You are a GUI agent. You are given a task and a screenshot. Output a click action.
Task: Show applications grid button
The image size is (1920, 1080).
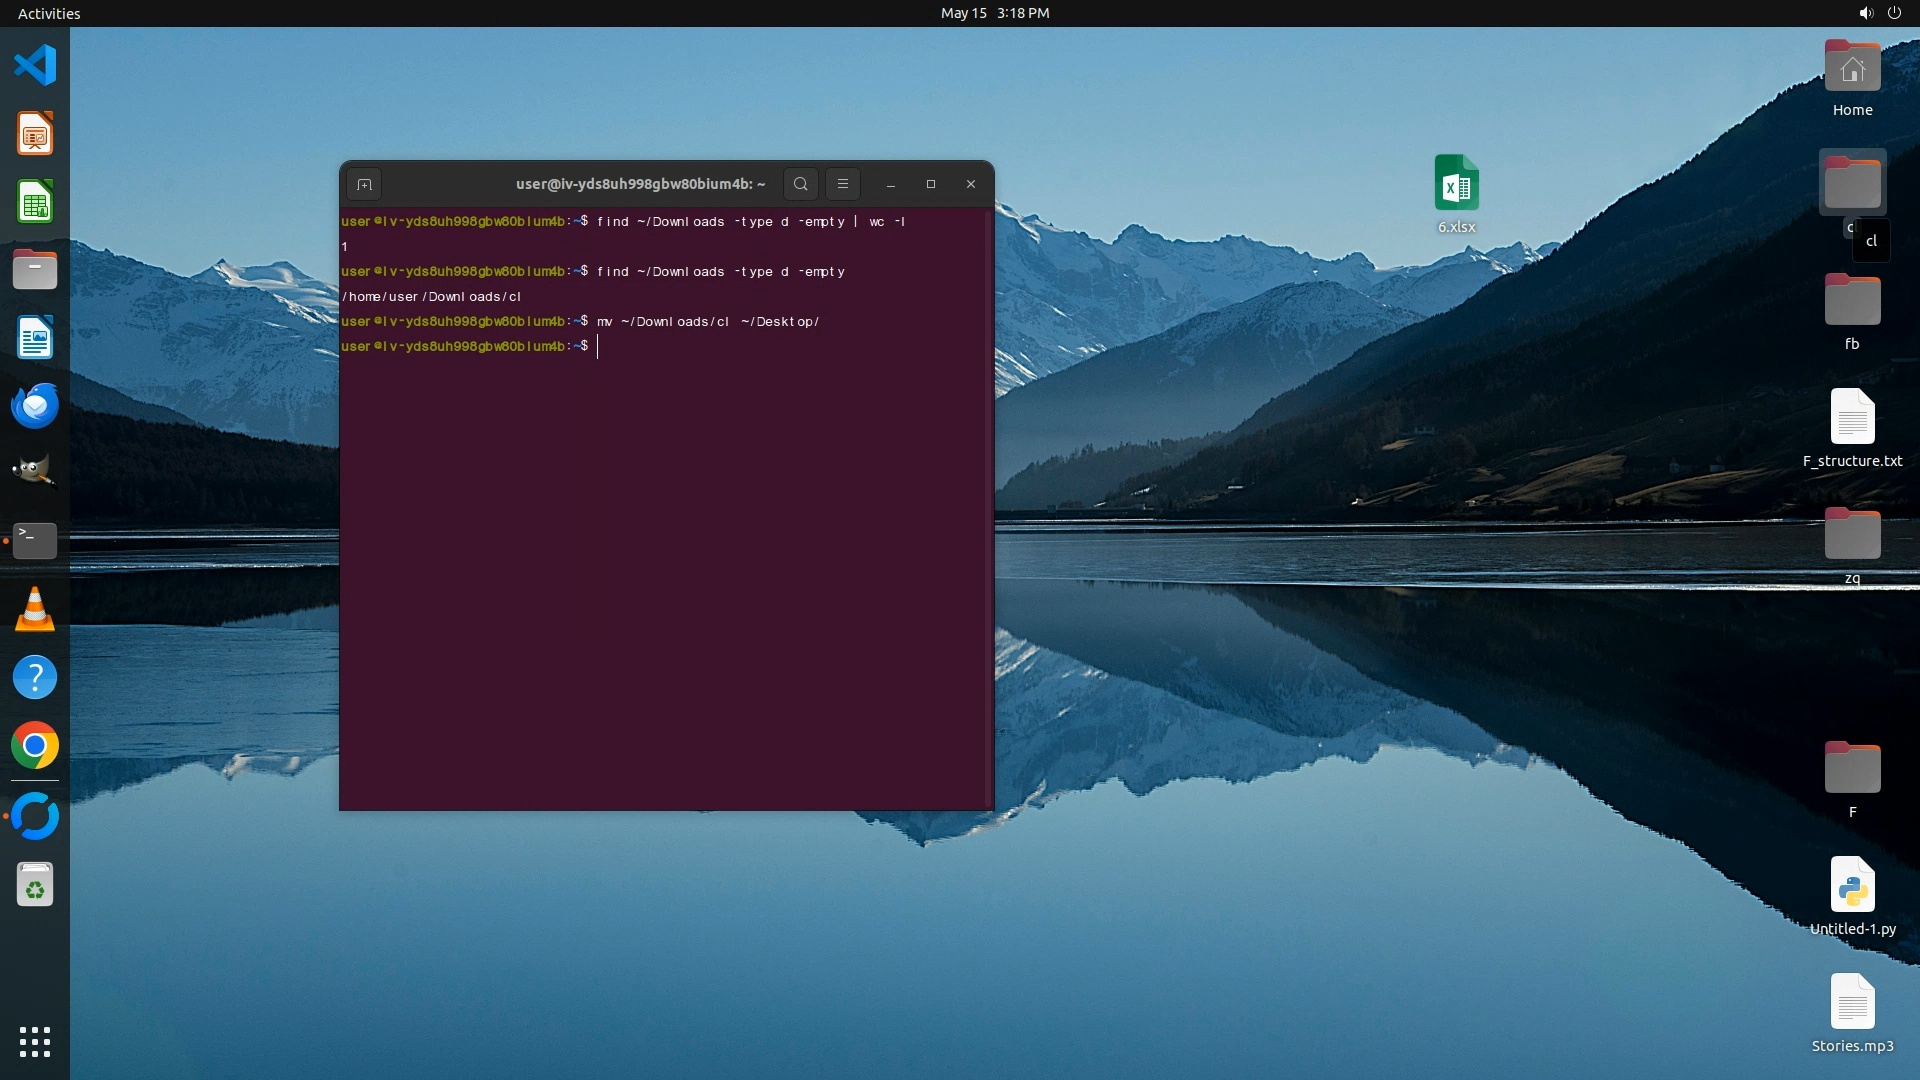(35, 1041)
